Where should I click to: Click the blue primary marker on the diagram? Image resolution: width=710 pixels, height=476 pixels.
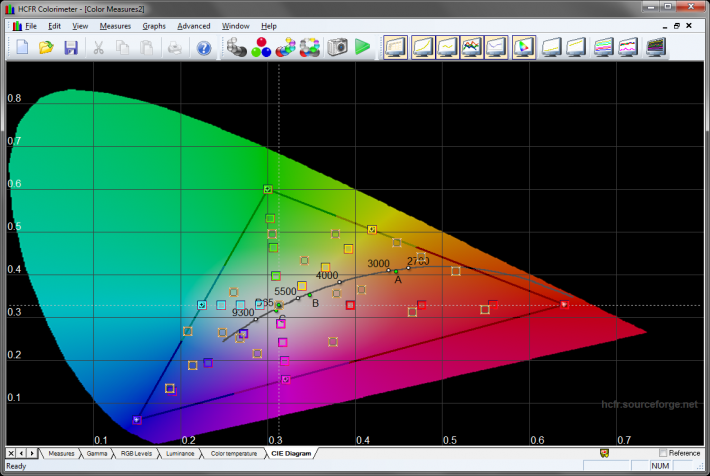[137, 420]
